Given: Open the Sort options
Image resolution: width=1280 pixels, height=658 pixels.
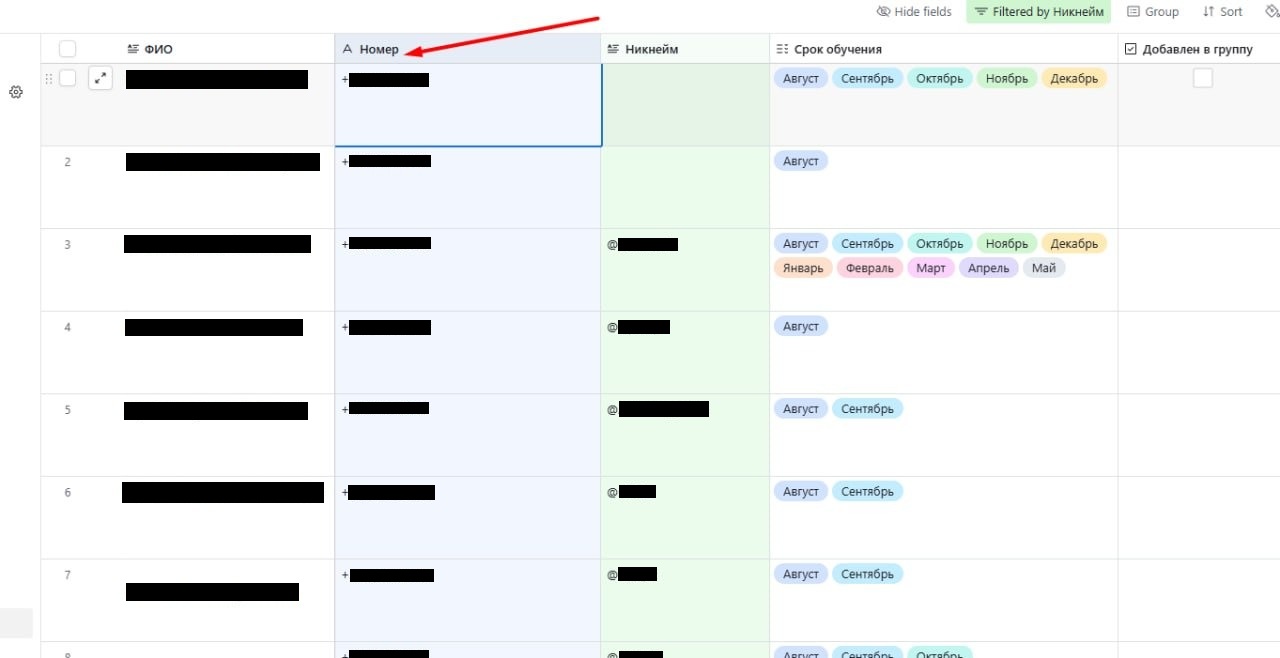Looking at the screenshot, I should (1222, 12).
